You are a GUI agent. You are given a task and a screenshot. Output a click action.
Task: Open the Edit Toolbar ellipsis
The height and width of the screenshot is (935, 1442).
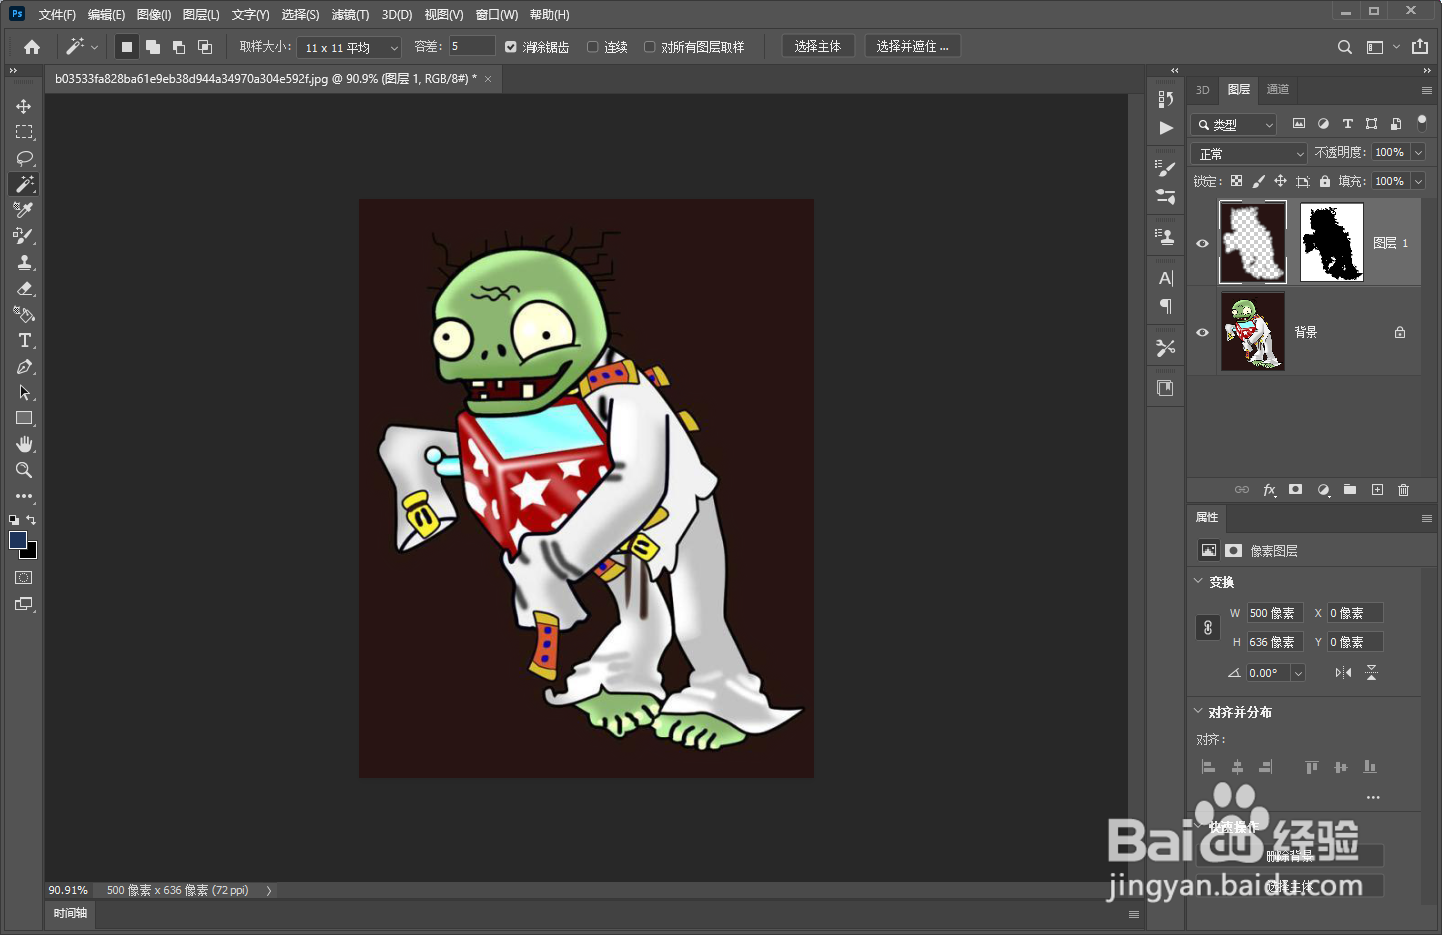coord(24,496)
